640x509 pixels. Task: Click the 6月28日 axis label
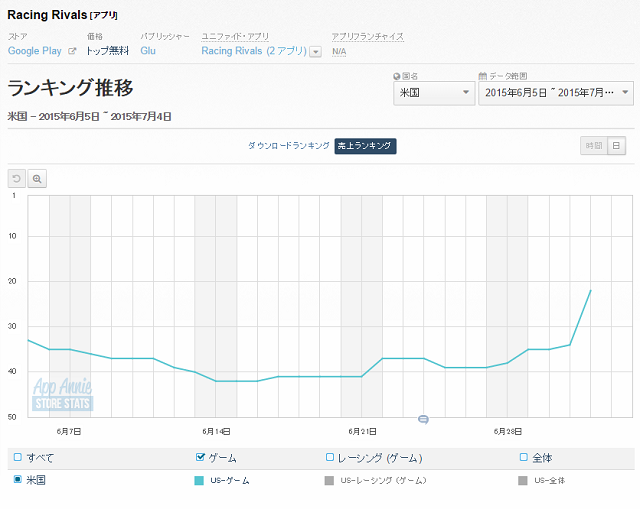tap(508, 431)
